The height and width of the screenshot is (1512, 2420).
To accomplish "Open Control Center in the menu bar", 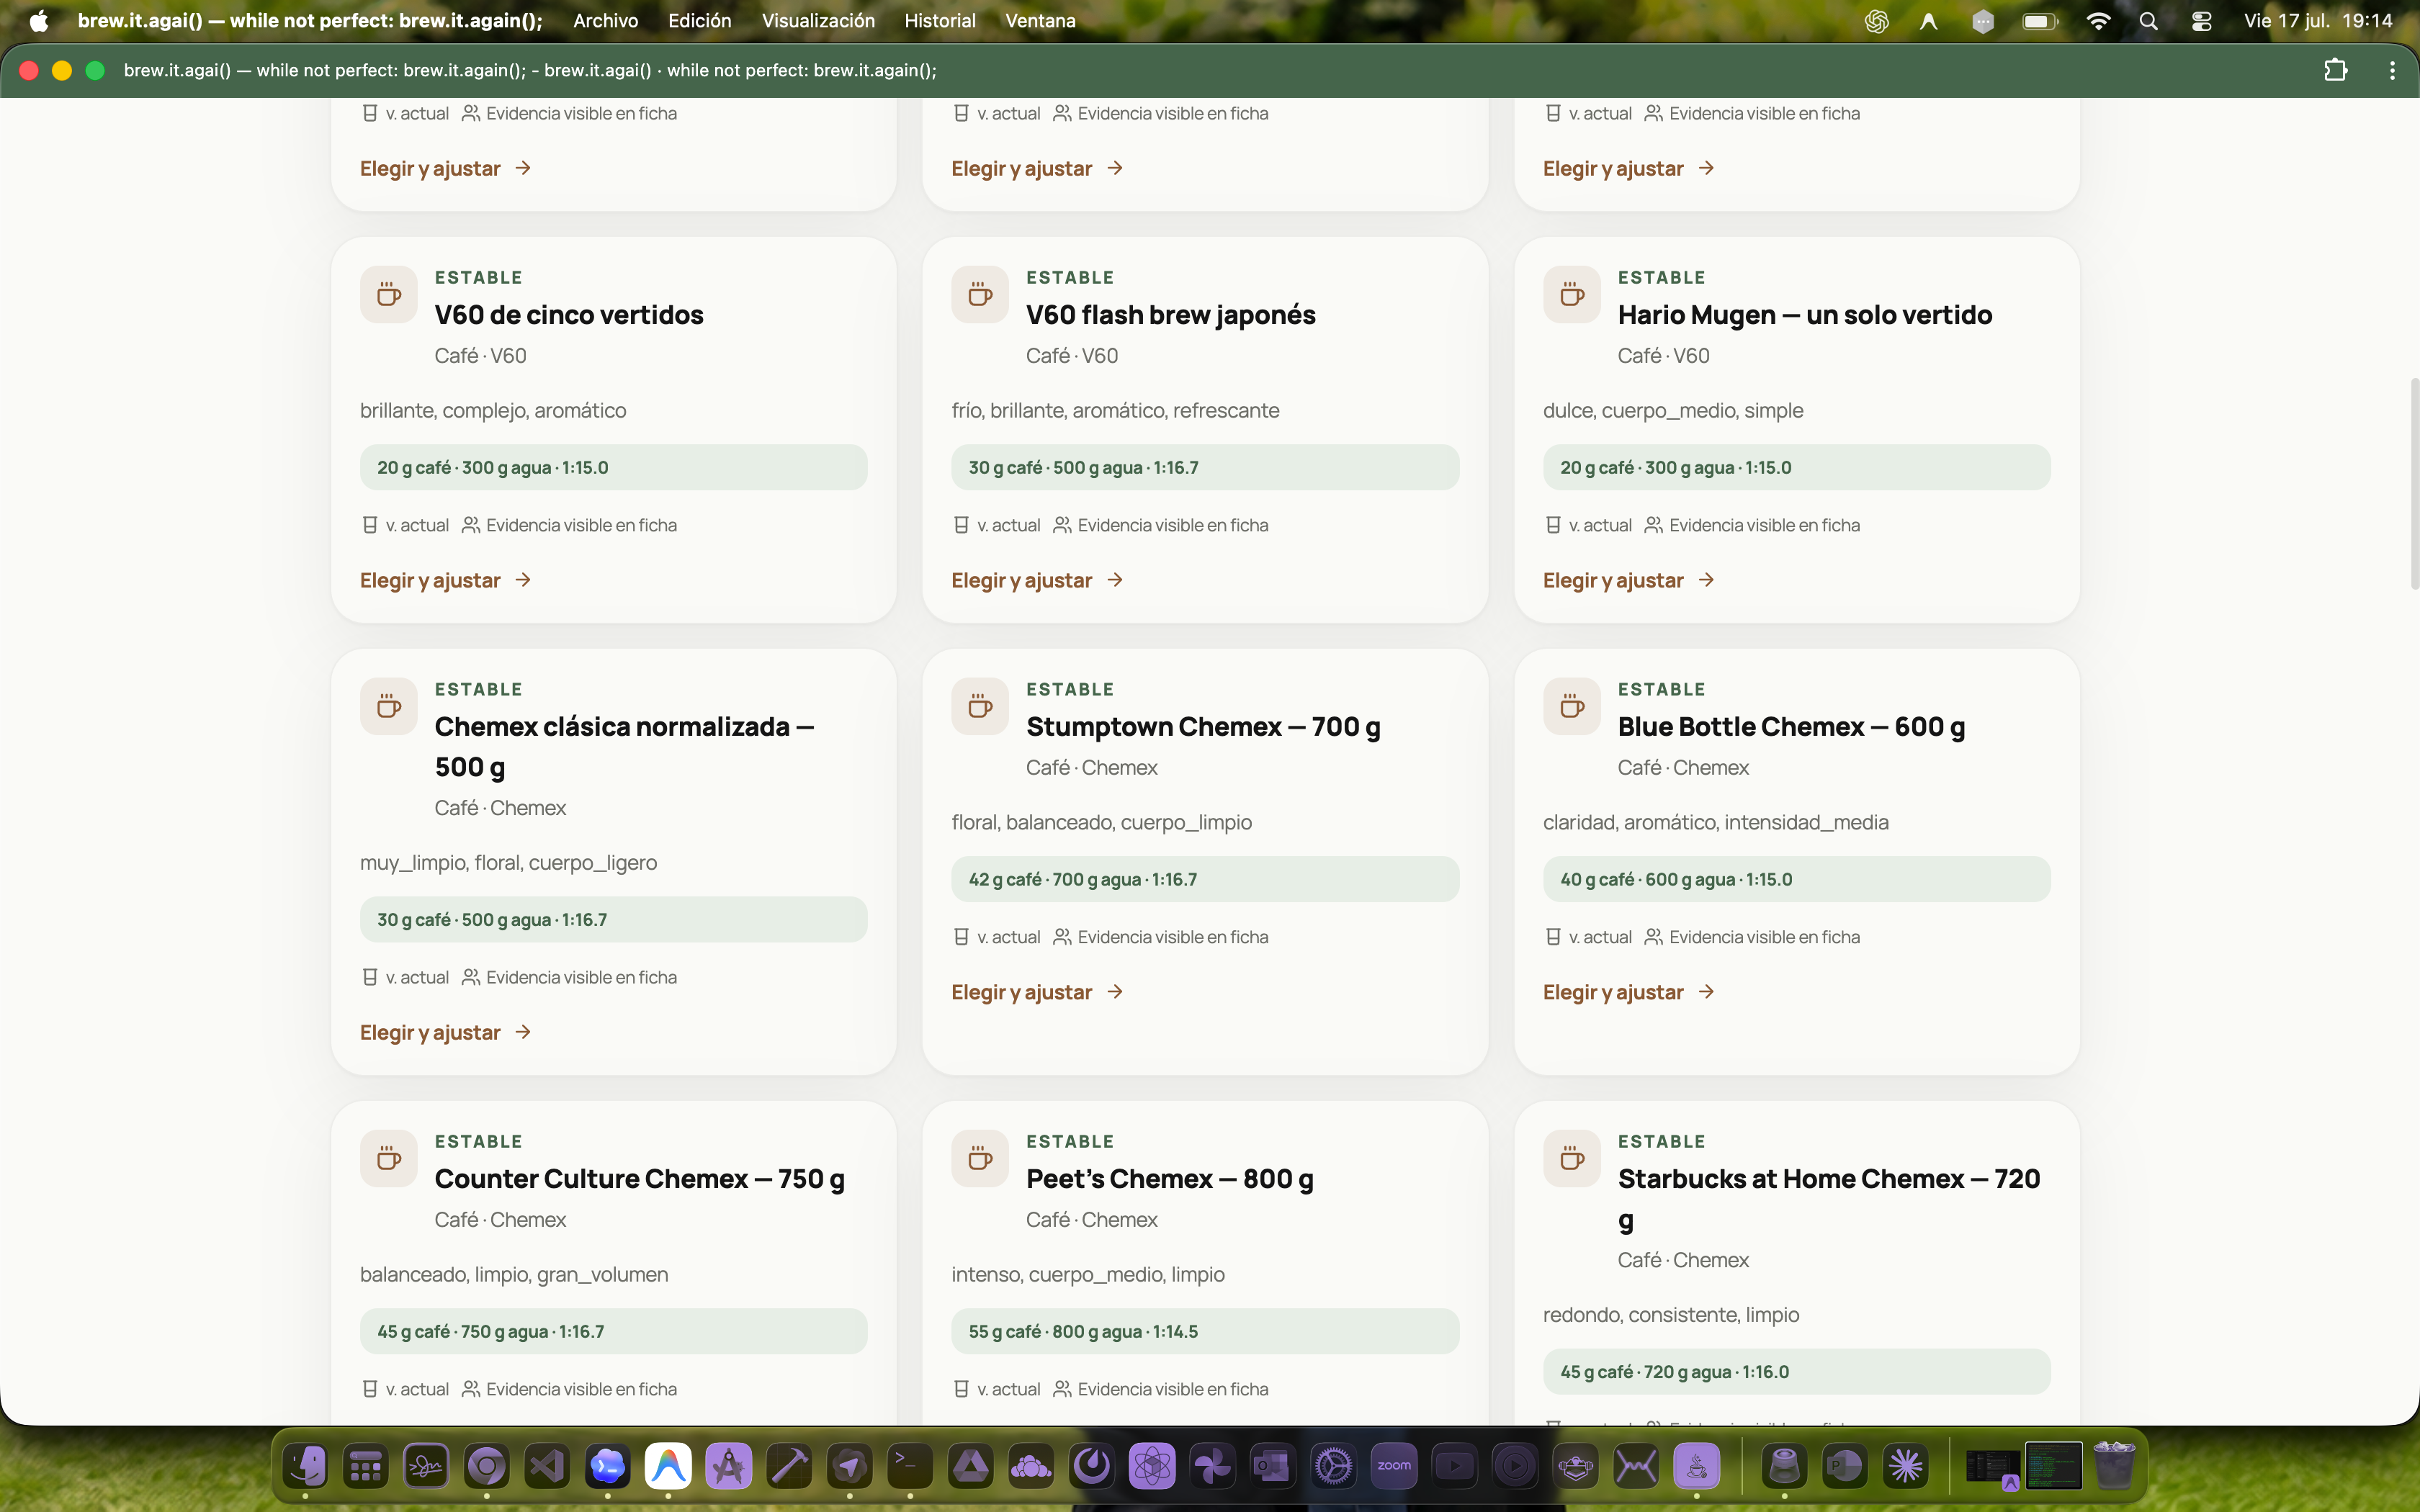I will click(x=2201, y=21).
